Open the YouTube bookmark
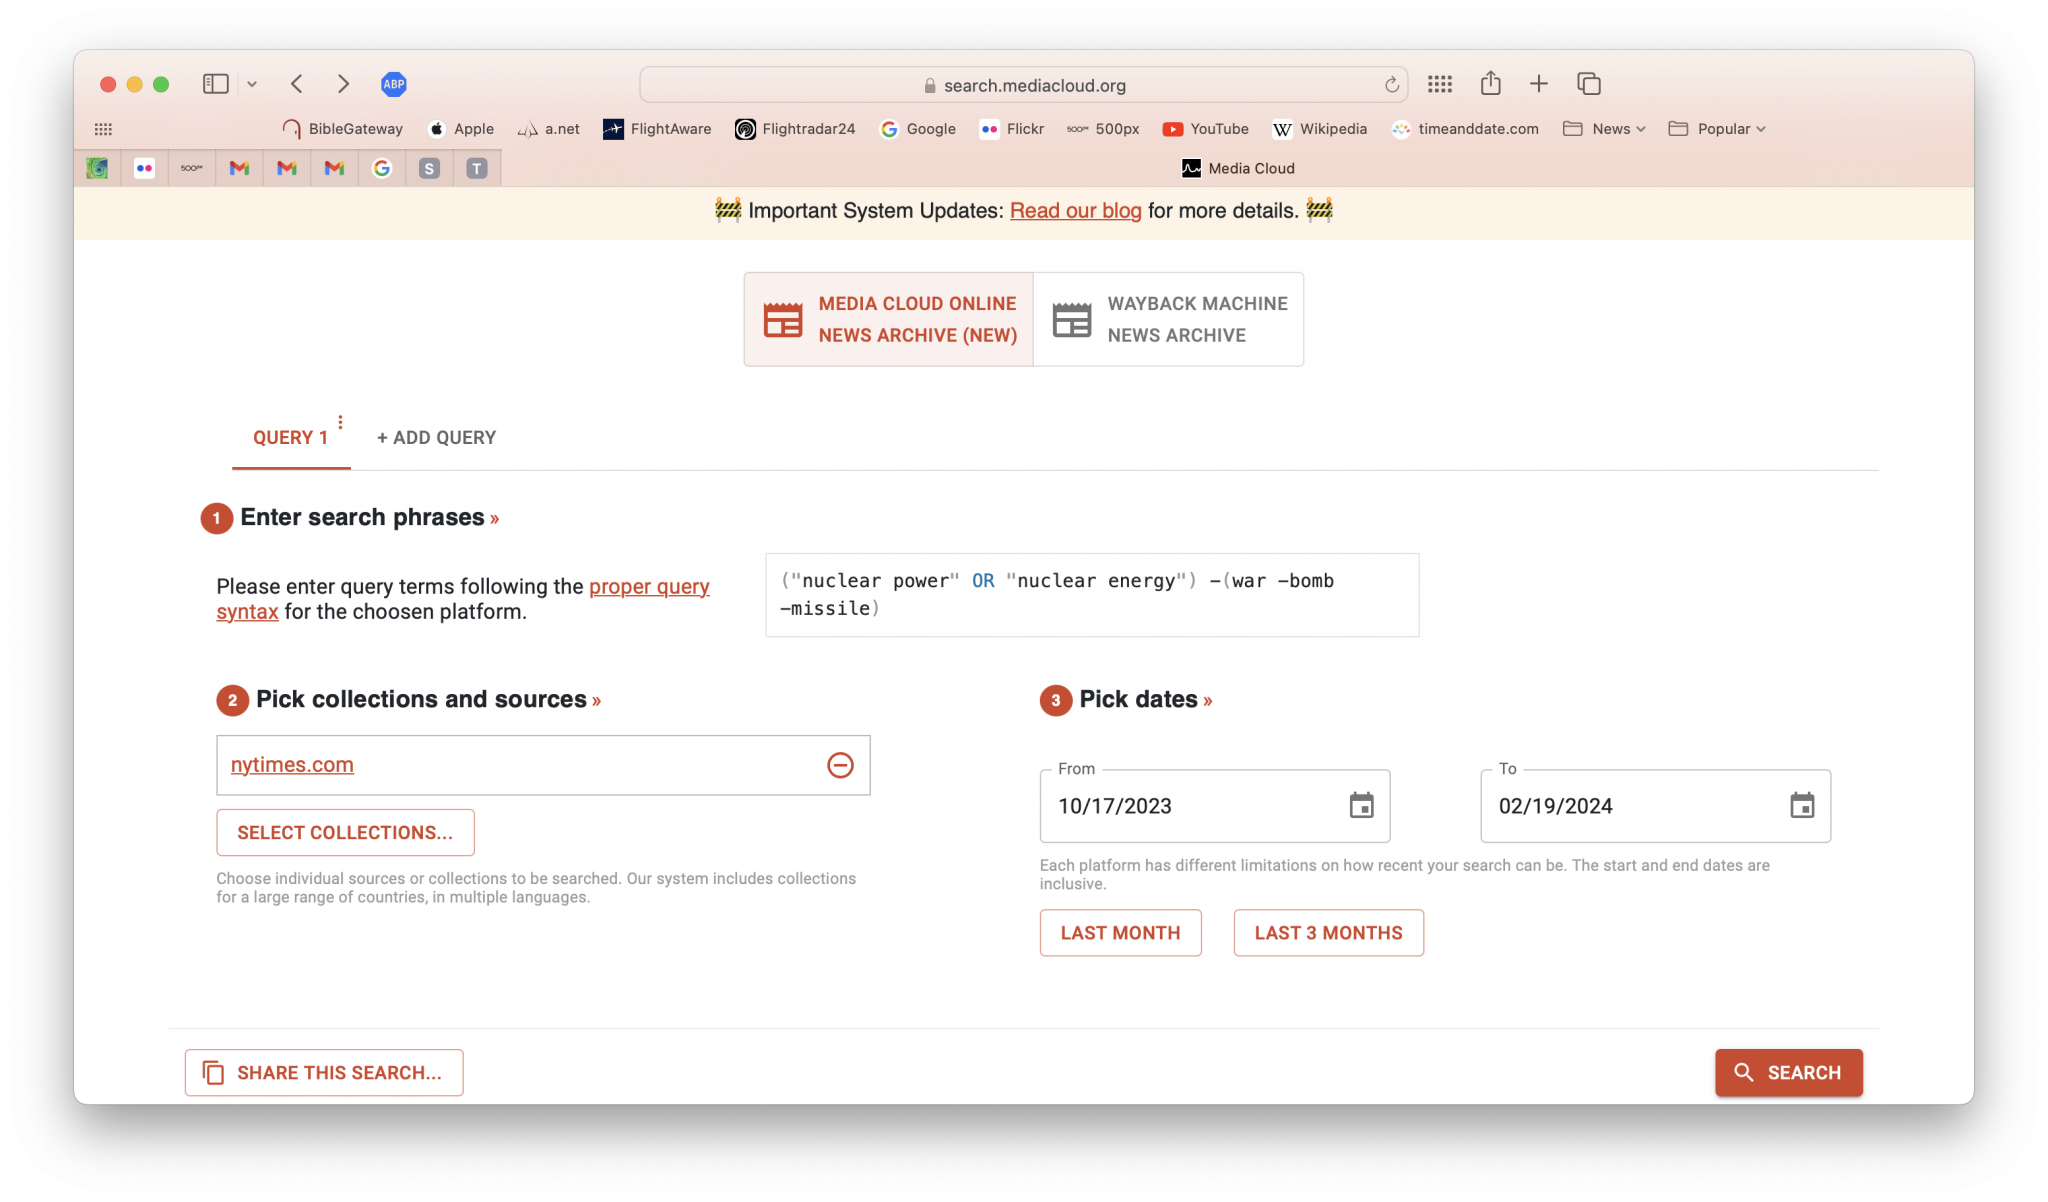The width and height of the screenshot is (2048, 1202). tap(1205, 129)
